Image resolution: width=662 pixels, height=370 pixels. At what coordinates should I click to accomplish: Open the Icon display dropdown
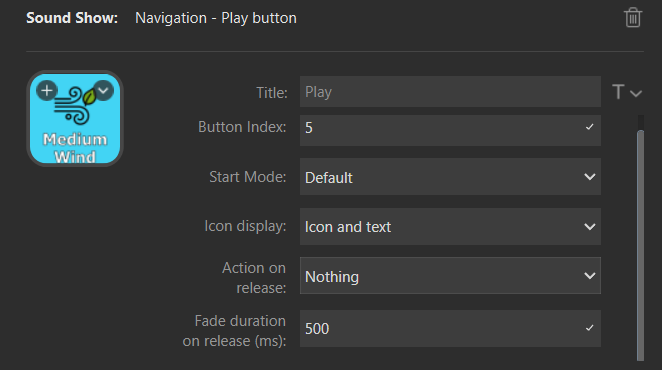click(450, 226)
